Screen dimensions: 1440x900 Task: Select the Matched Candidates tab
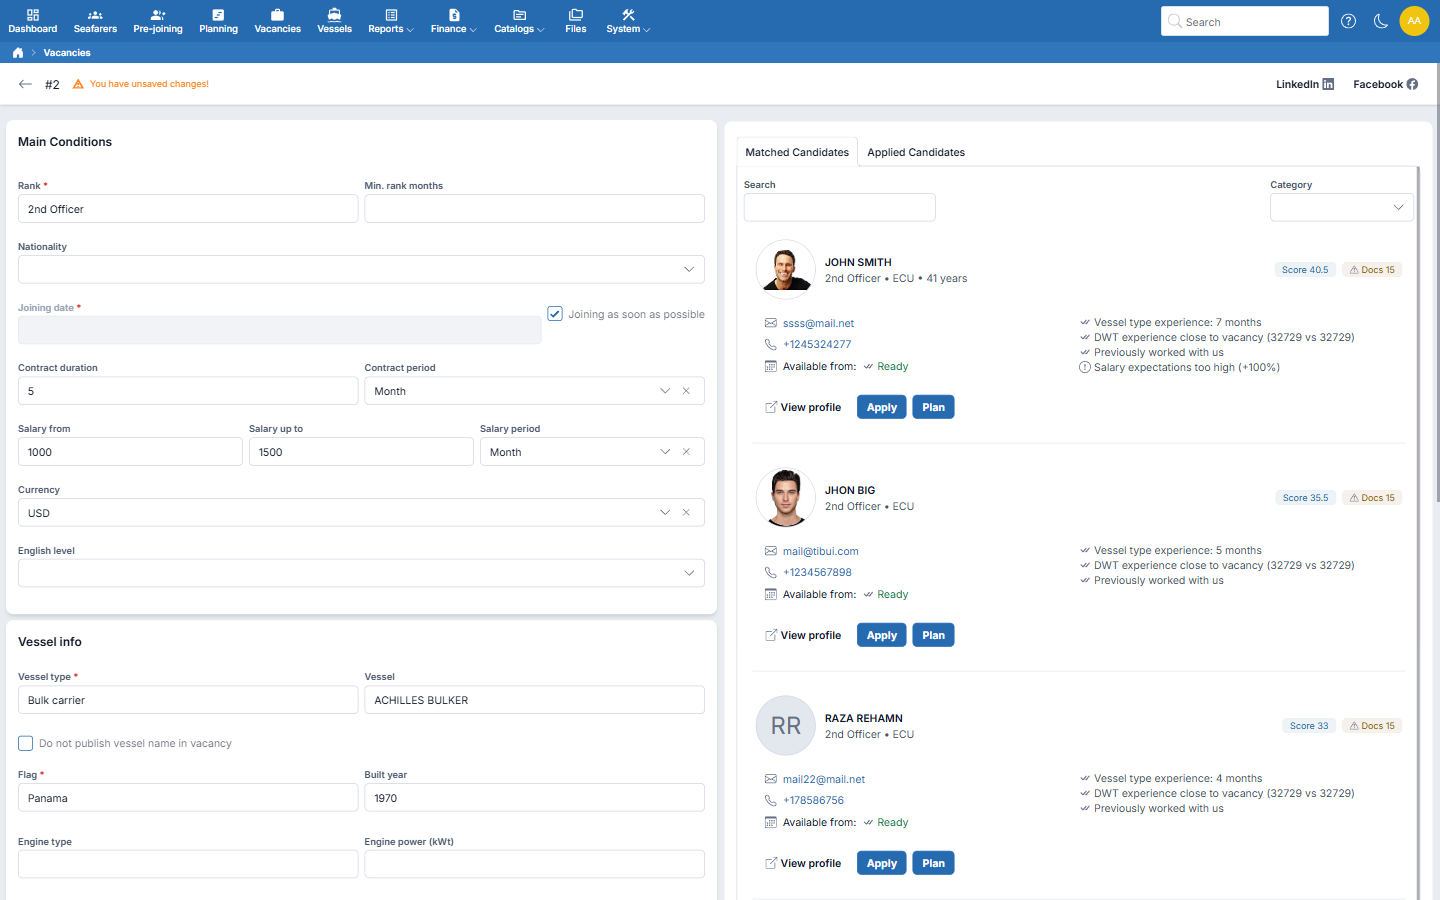pos(797,152)
